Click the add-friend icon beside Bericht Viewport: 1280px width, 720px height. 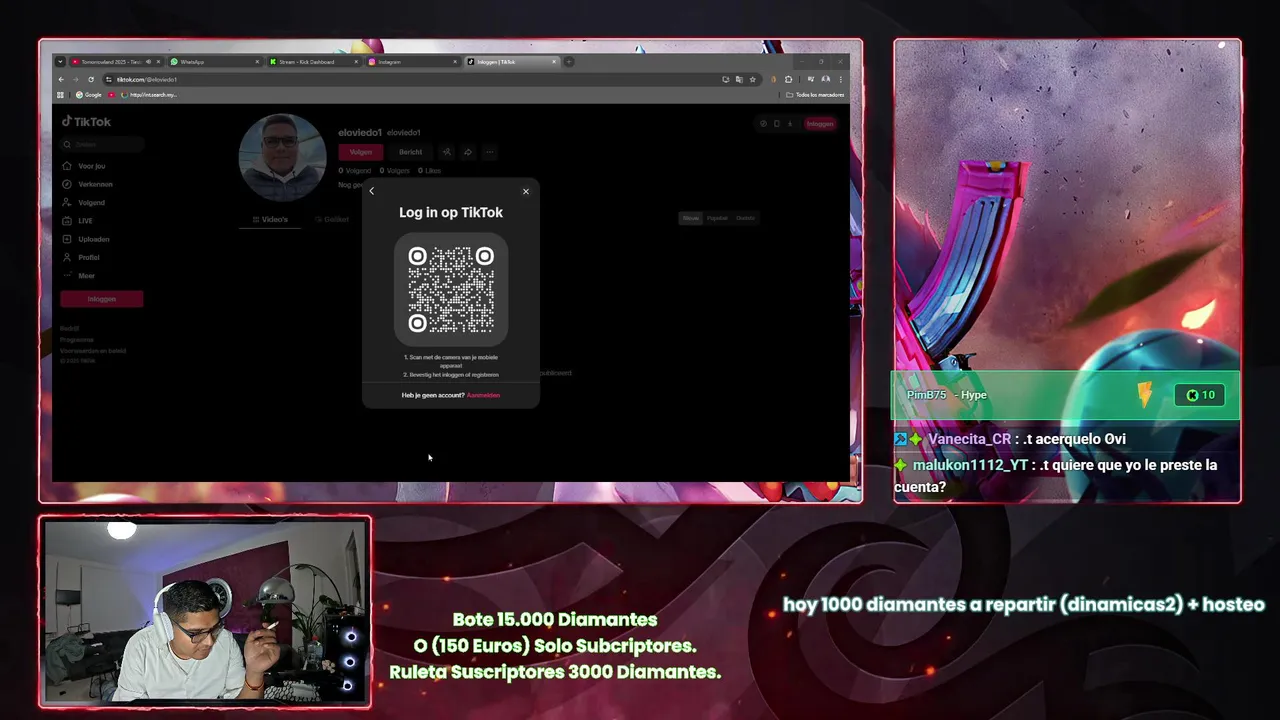pos(447,152)
